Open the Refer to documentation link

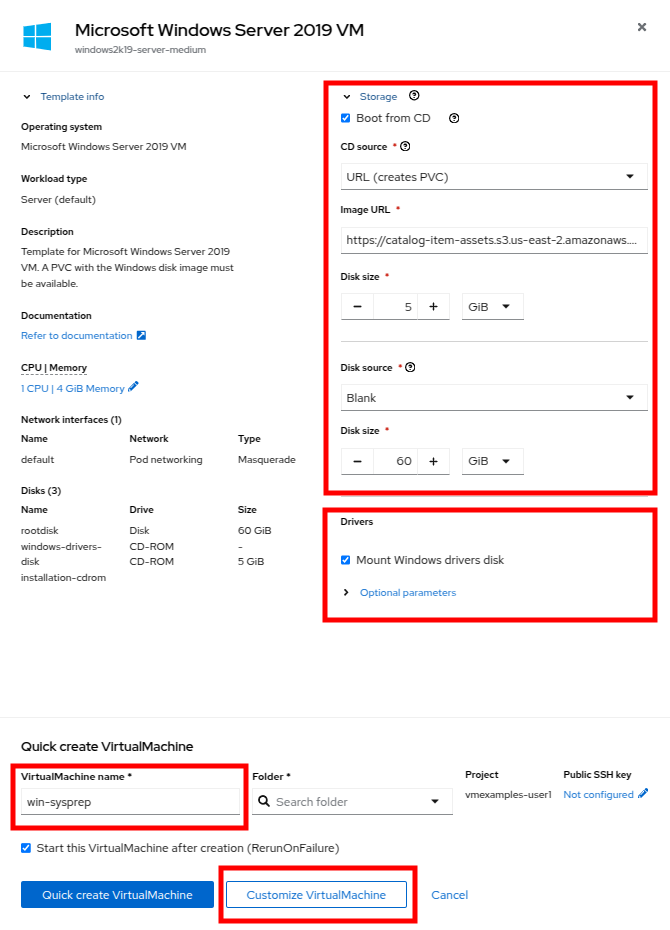tap(77, 336)
